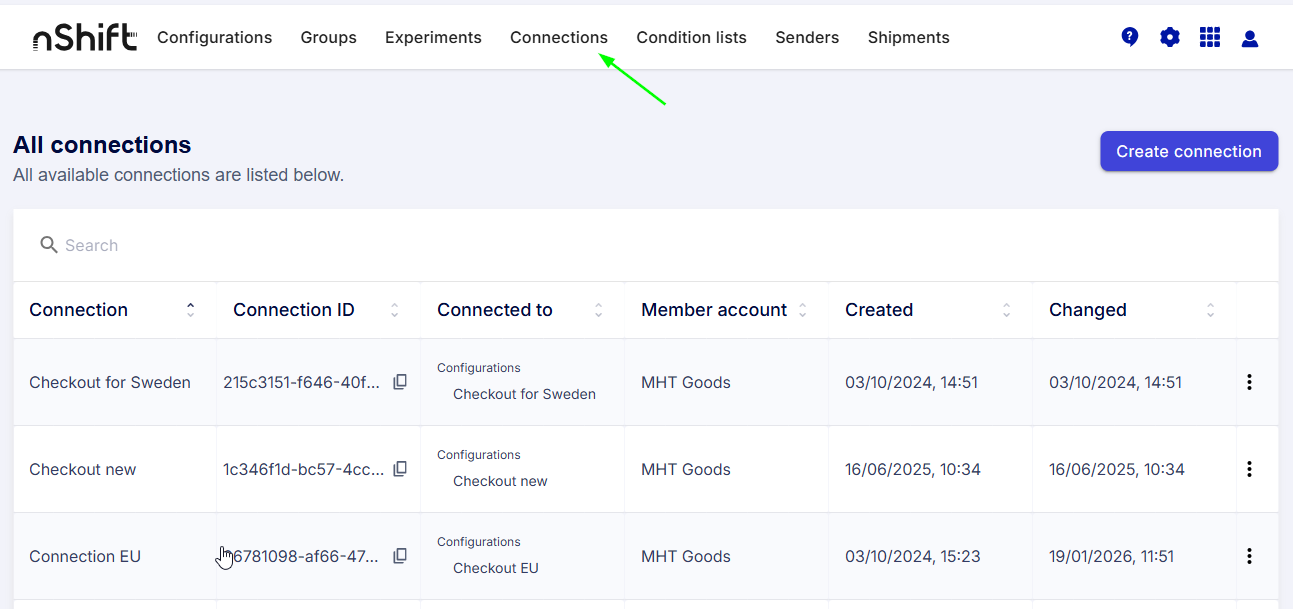Open the settings gear icon

[x=1170, y=38]
